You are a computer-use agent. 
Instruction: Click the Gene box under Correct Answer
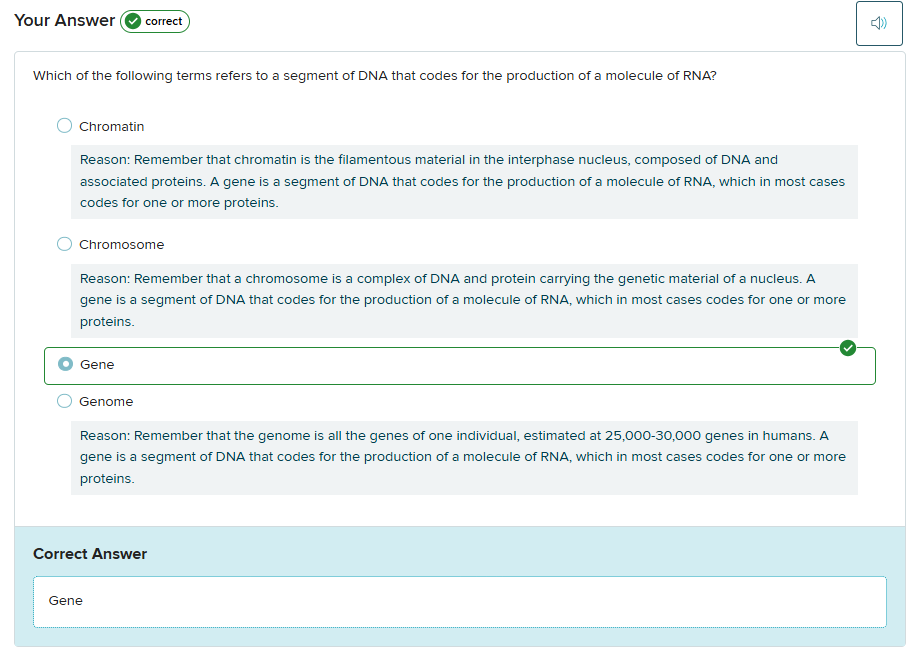tap(459, 601)
